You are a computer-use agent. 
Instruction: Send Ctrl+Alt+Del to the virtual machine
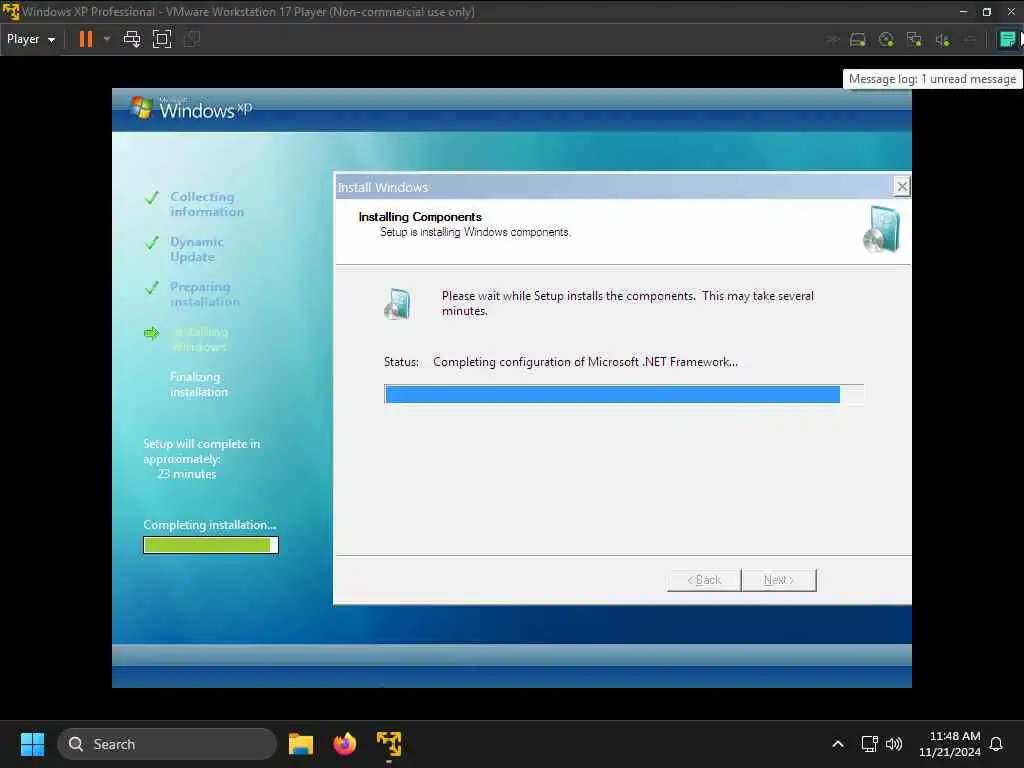132,39
